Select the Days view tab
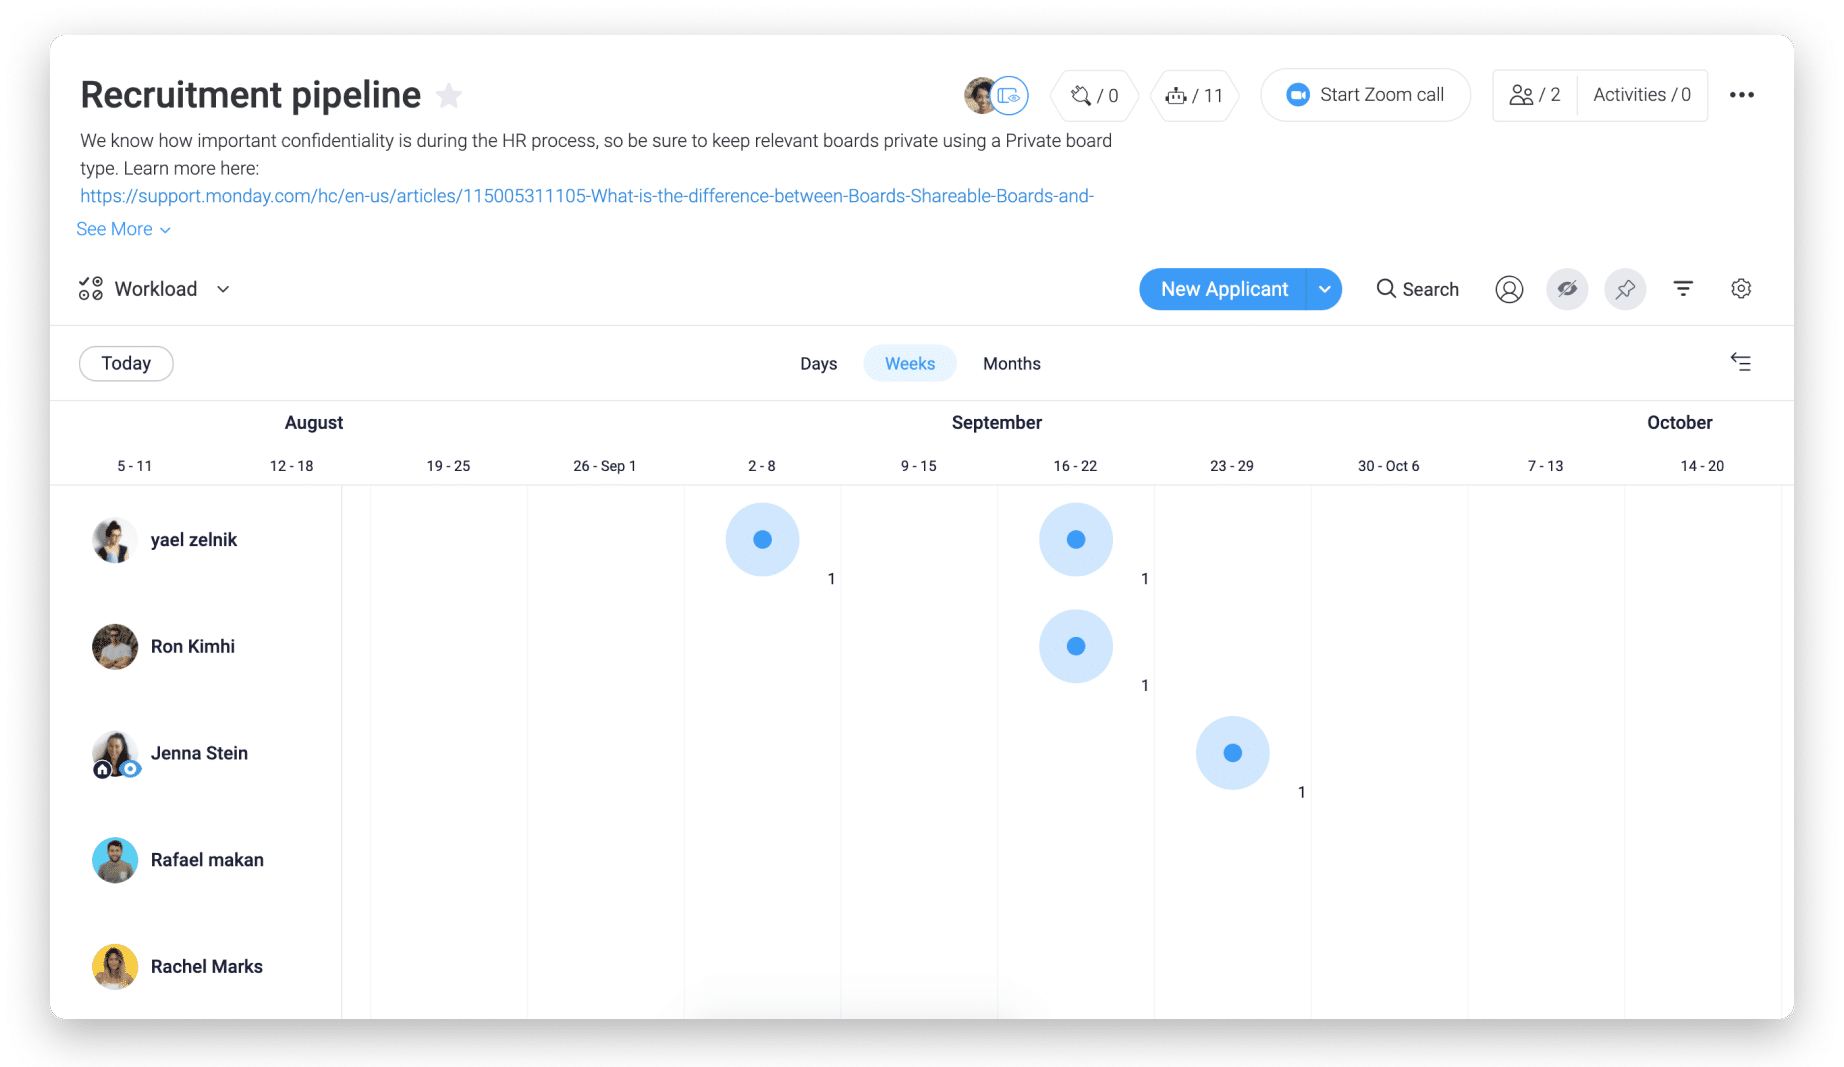 tap(818, 363)
